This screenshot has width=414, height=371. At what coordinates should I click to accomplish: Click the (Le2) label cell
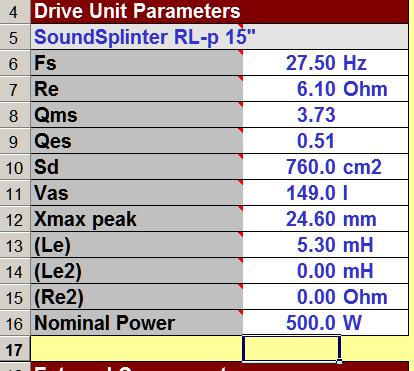[137, 271]
